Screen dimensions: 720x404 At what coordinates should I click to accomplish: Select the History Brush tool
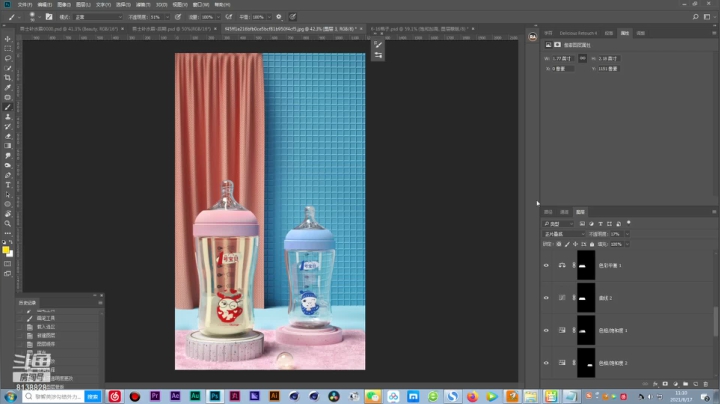tap(8, 126)
